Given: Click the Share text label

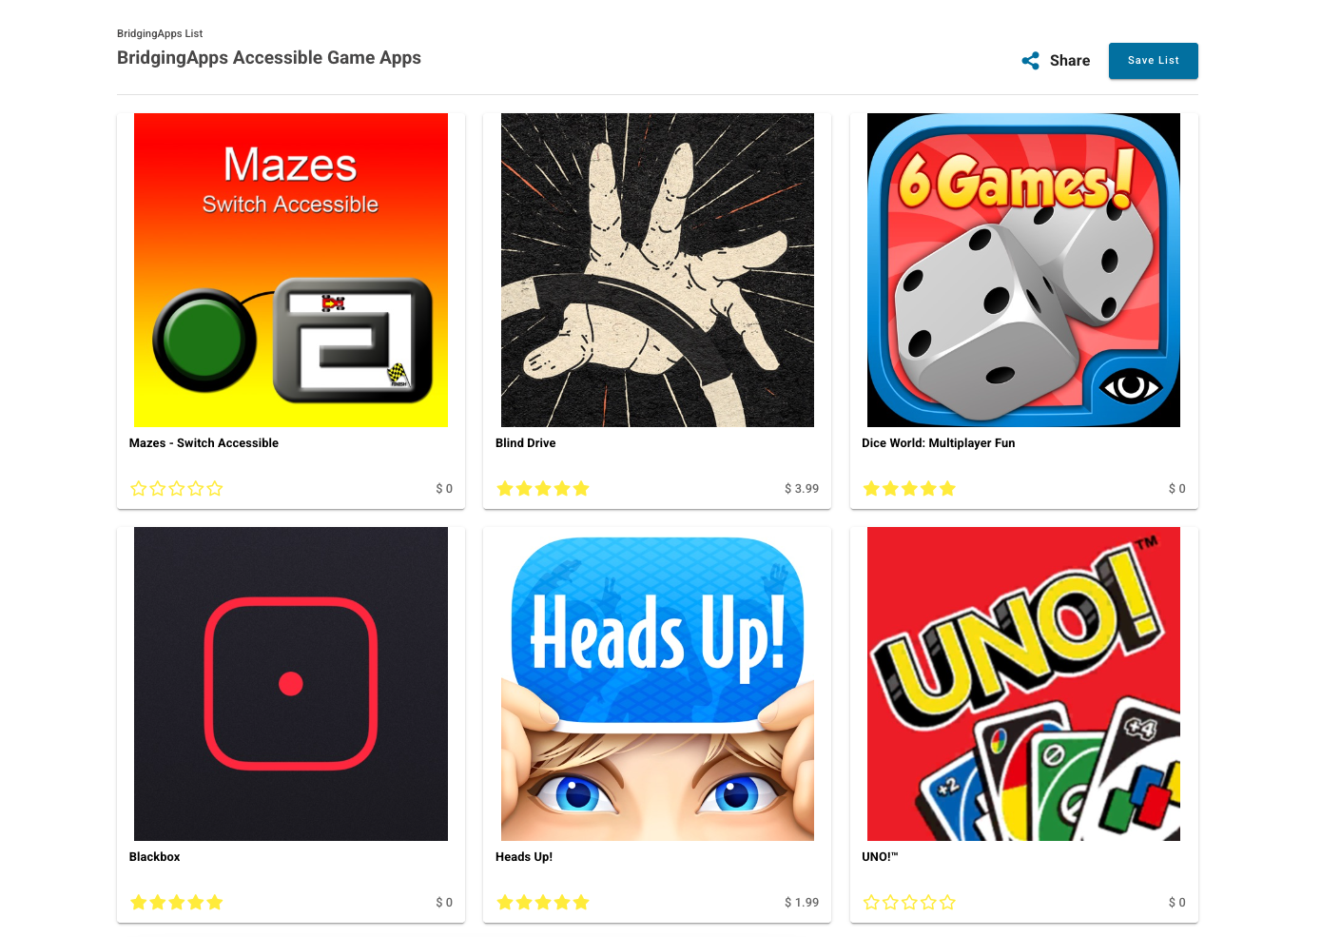Looking at the screenshot, I should 1070,61.
